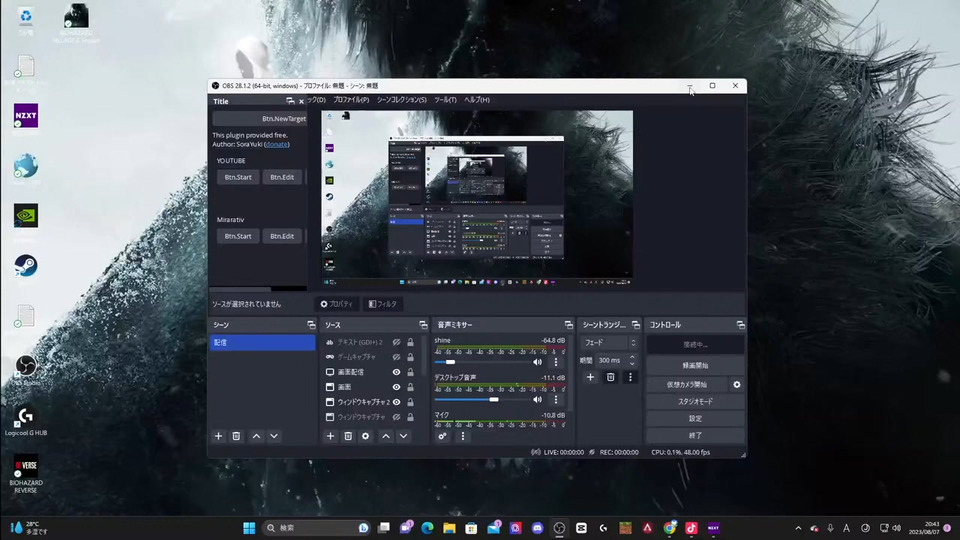960x540 pixels.
Task: Hide the 画面配信 source via eye icon
Action: (396, 372)
